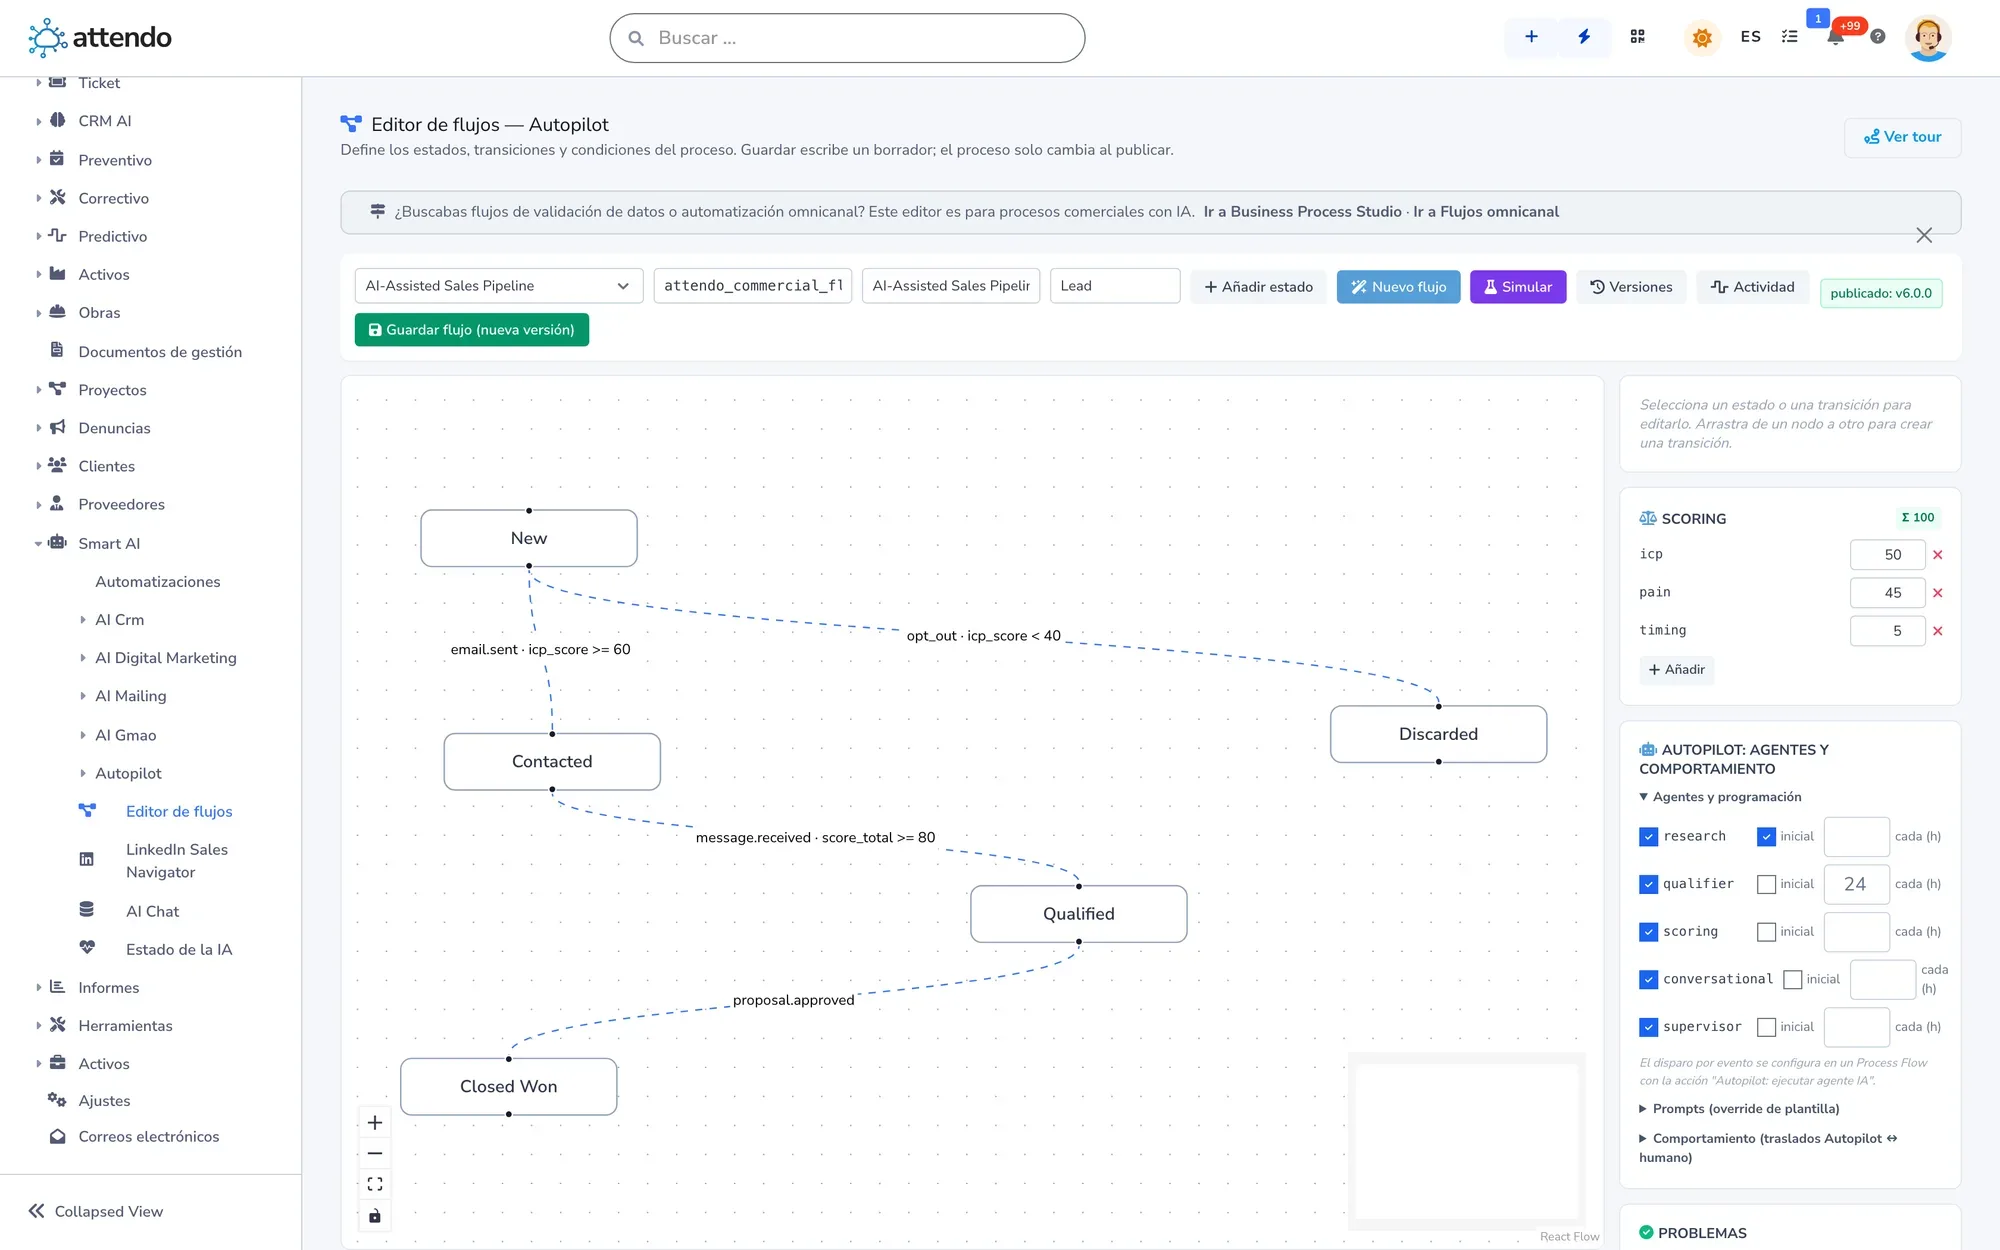Expand the CRM AI sidebar group

pyautogui.click(x=105, y=121)
